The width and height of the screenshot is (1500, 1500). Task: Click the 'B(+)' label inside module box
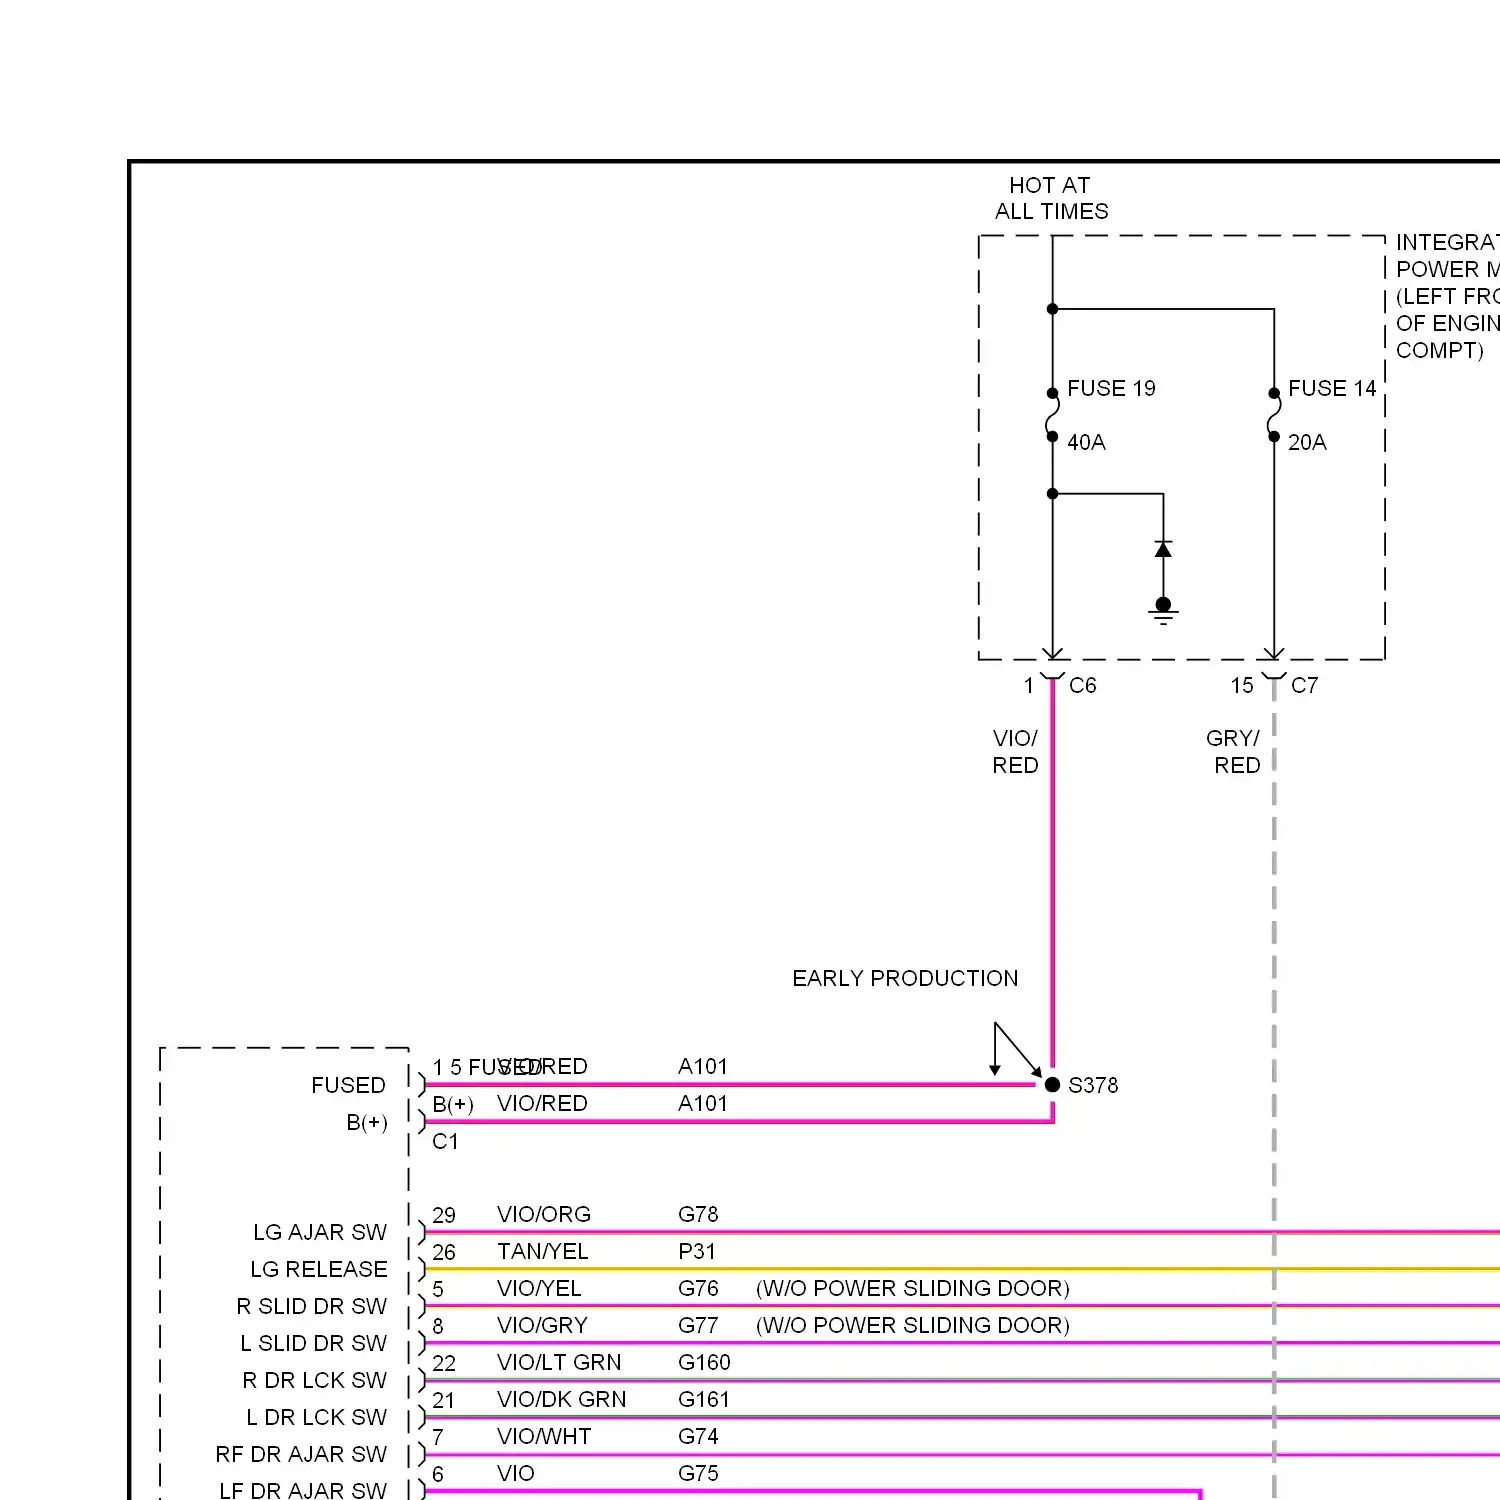coord(367,1122)
